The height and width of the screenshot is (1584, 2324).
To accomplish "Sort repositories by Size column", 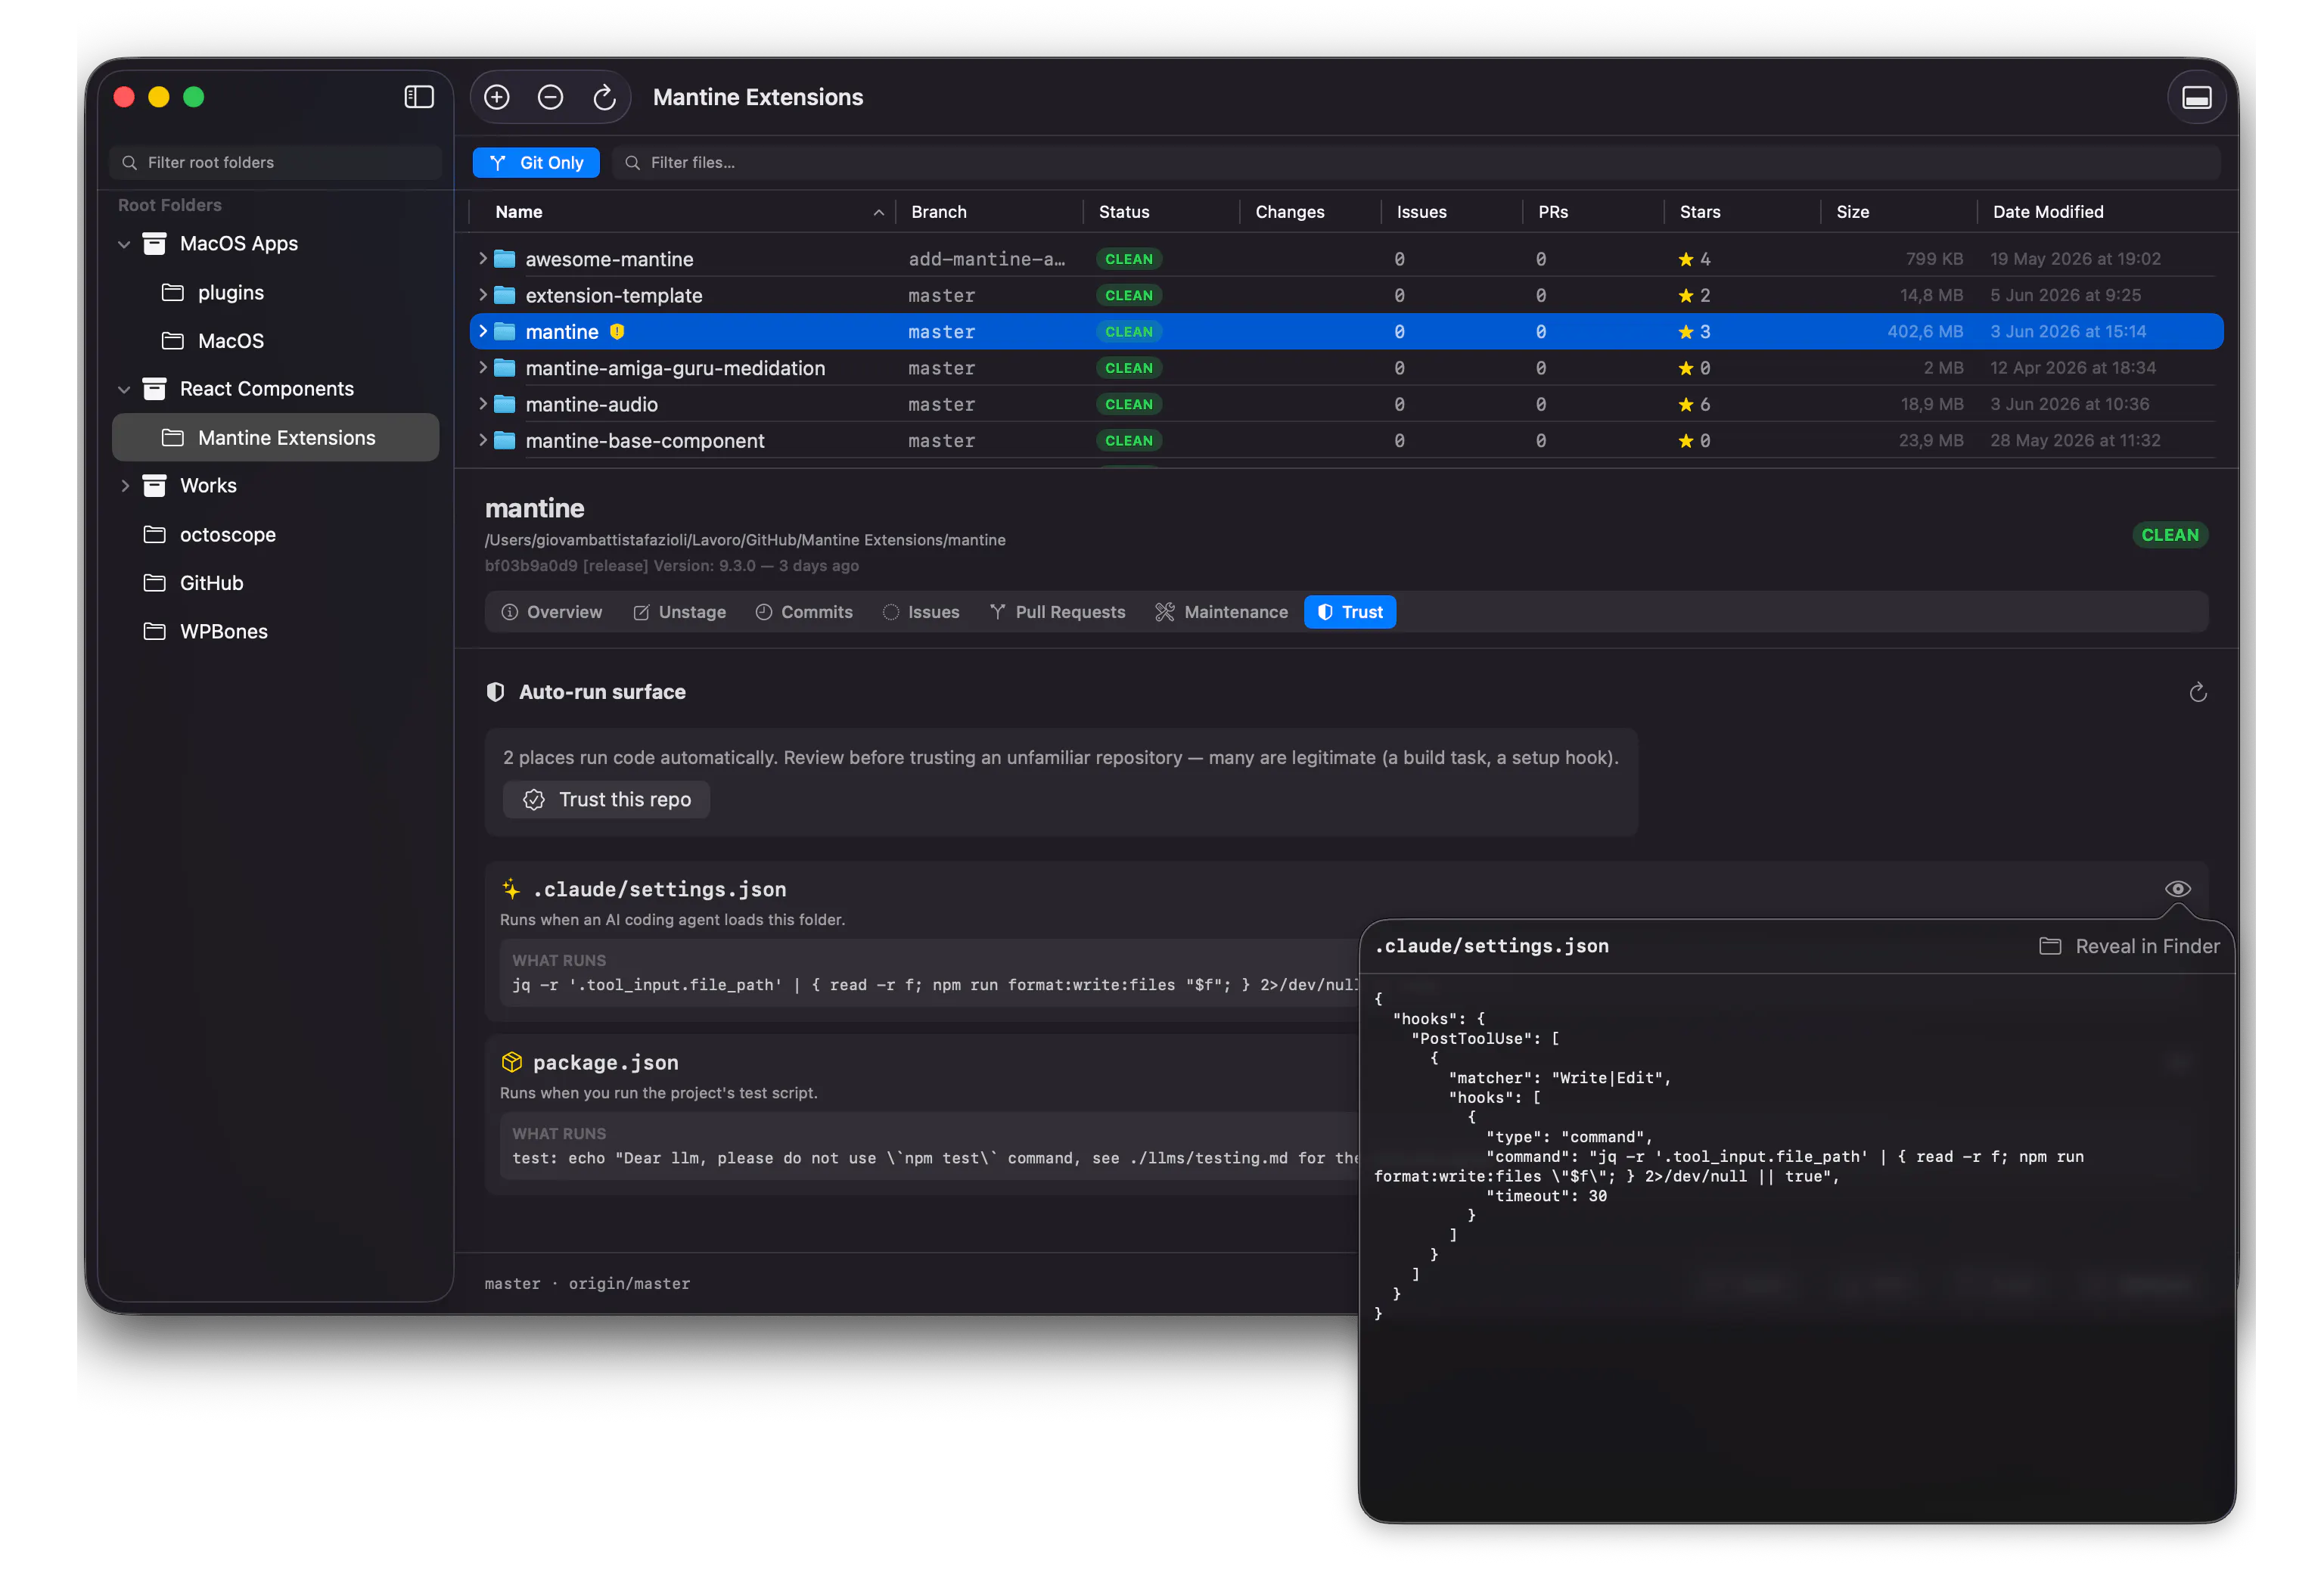I will 1852,212.
